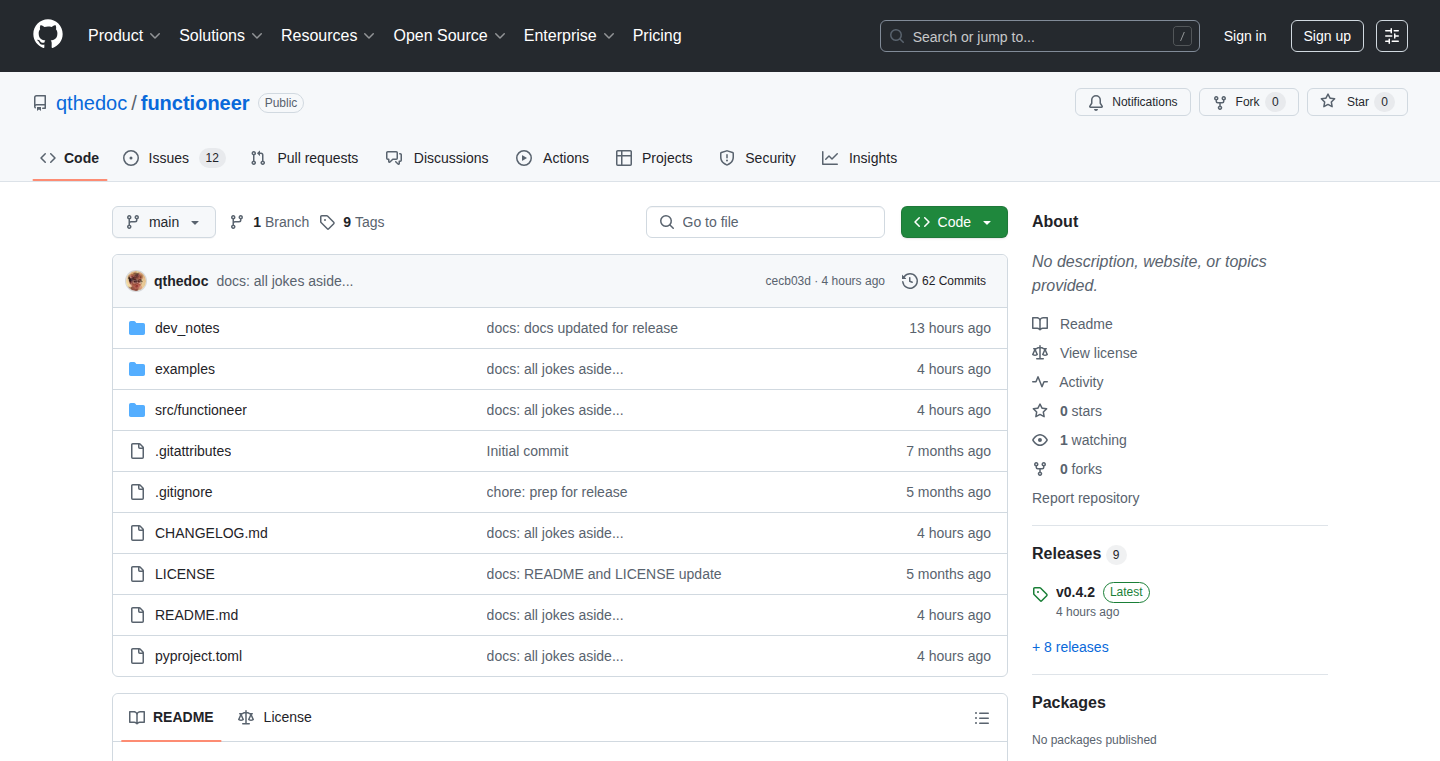Click the v0.4.2 release tag icon
Viewport: 1440px width, 761px height.
1040,594
